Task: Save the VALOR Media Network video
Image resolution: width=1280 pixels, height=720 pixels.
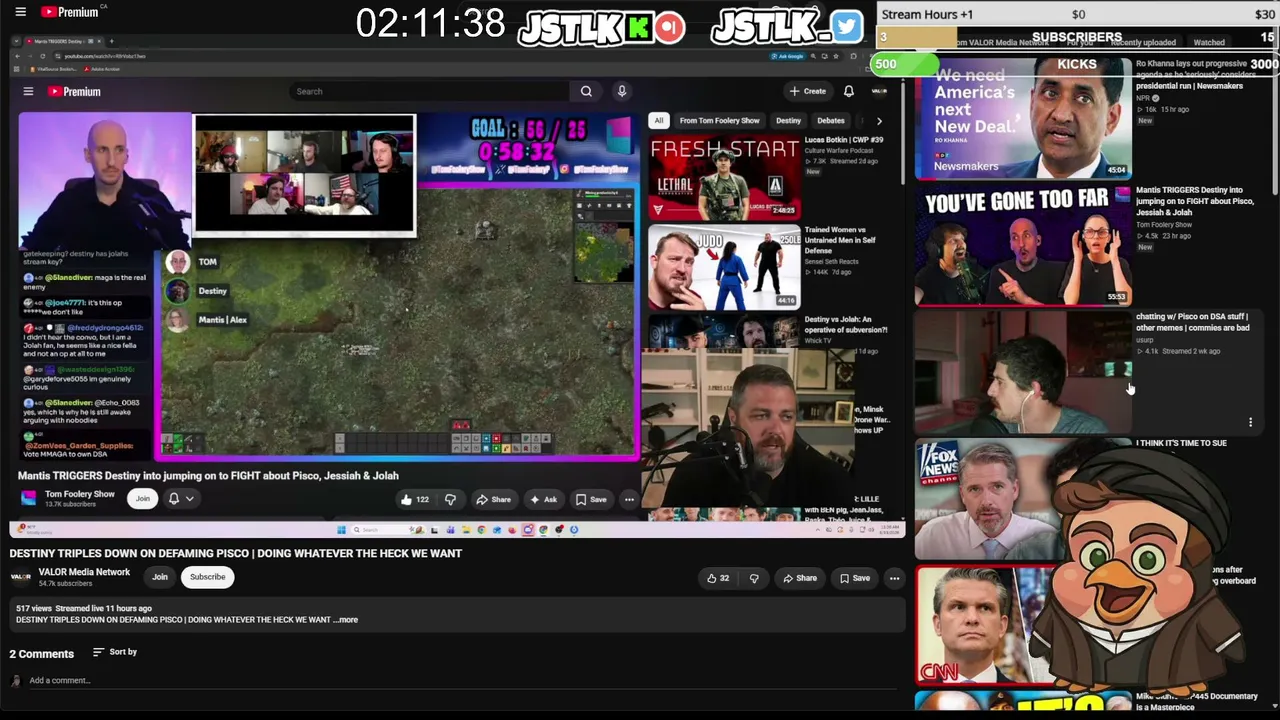Action: (854, 578)
